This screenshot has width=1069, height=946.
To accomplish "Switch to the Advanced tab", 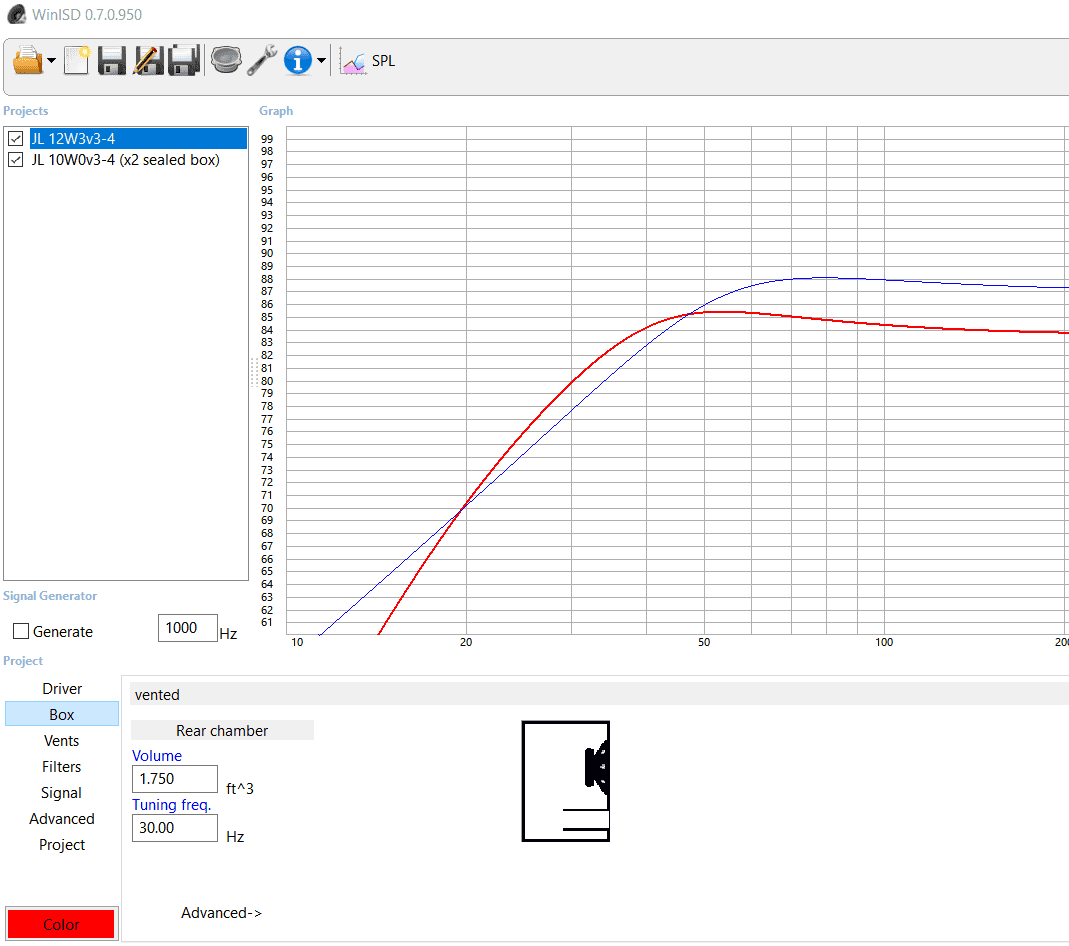I will [x=62, y=819].
